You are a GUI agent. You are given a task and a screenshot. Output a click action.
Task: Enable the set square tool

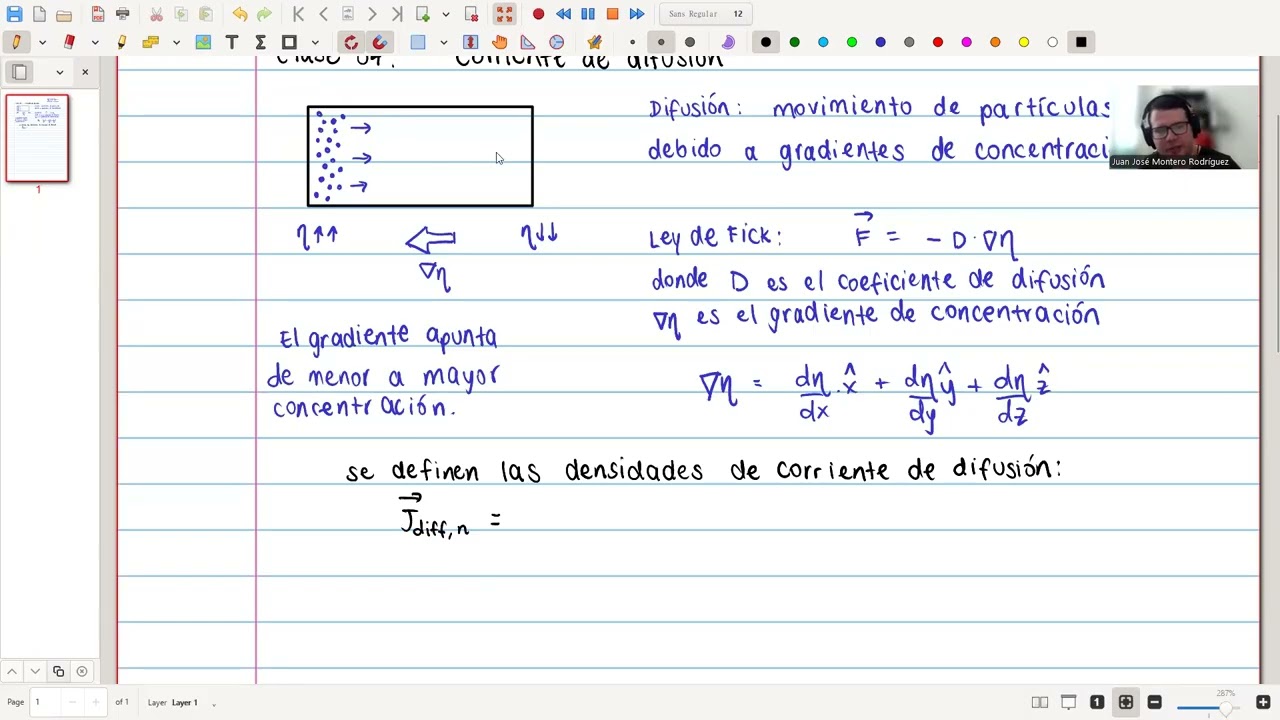pyautogui.click(x=528, y=42)
